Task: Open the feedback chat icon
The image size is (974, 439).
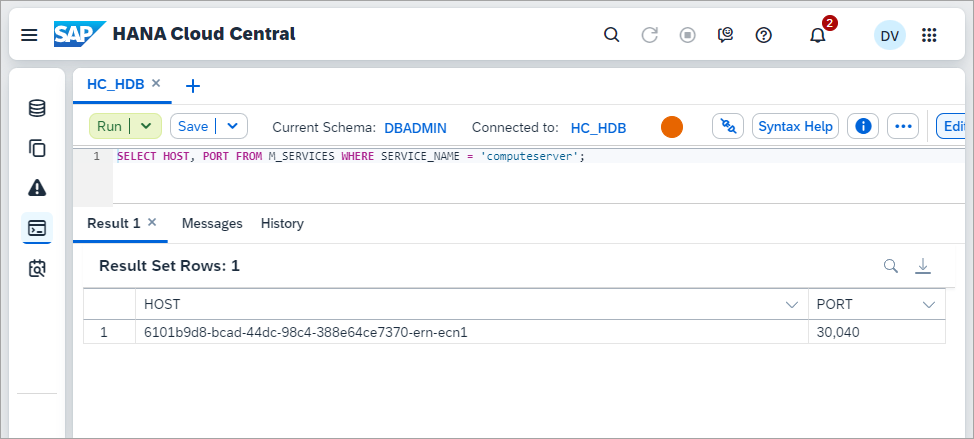Action: (725, 35)
